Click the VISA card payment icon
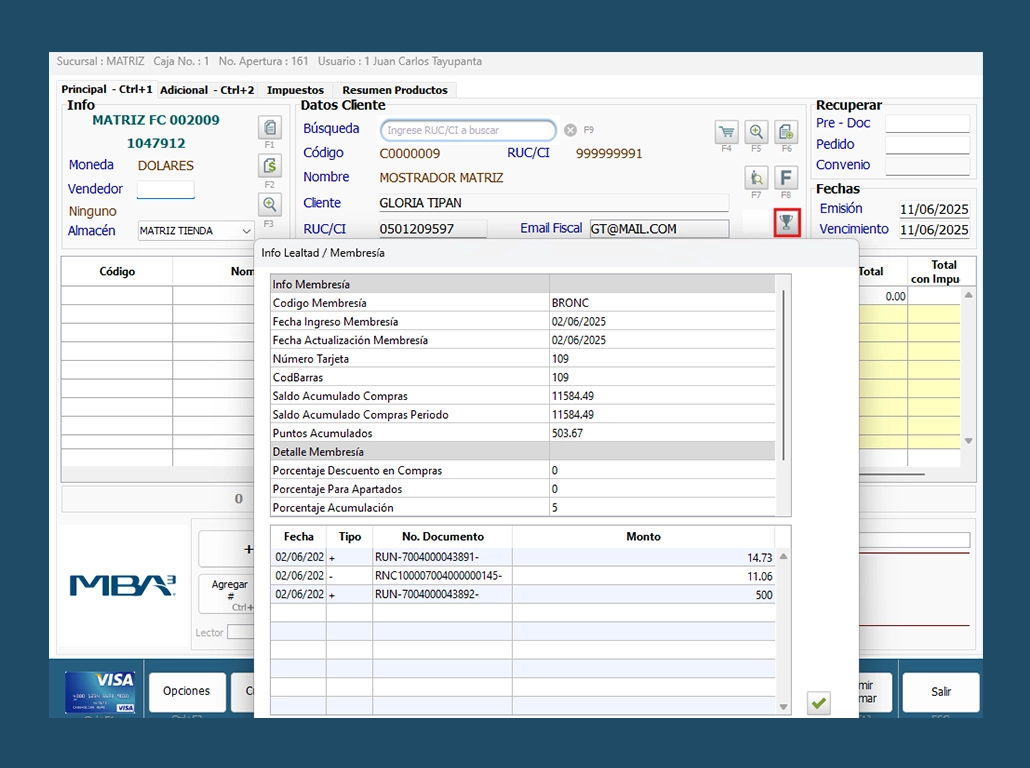 tap(100, 692)
